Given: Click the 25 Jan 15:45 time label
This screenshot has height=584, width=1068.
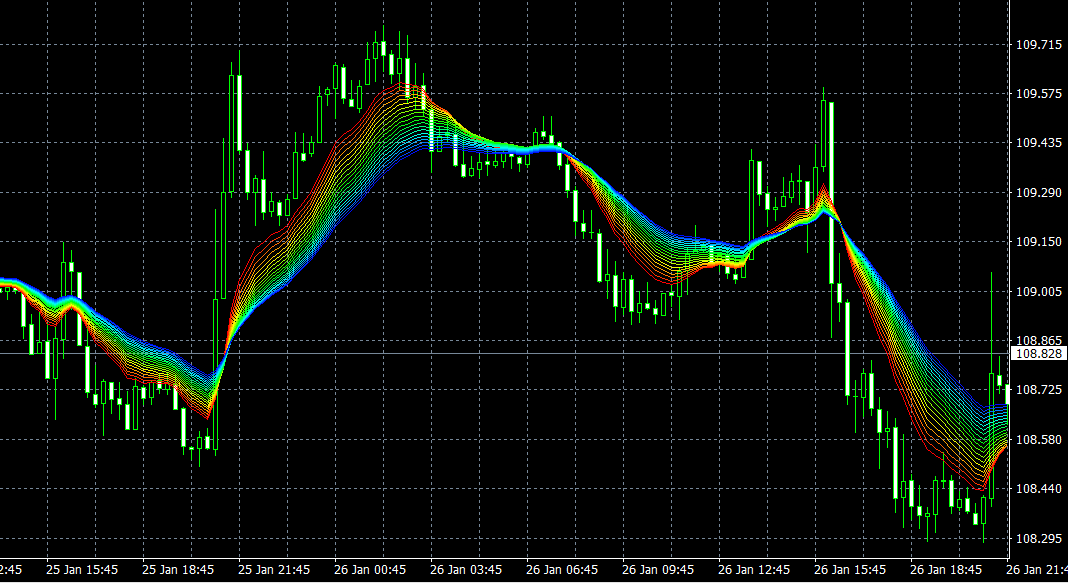Looking at the screenshot, I should (83, 569).
